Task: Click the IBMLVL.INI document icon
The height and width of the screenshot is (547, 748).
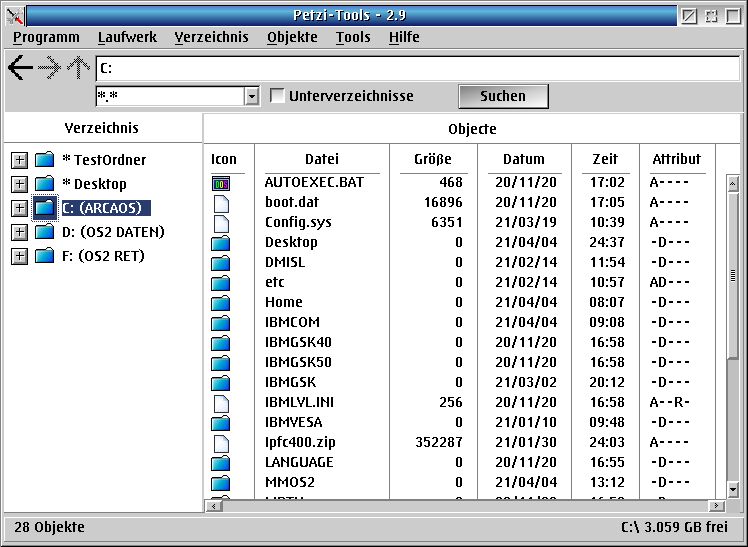Action: 221,404
